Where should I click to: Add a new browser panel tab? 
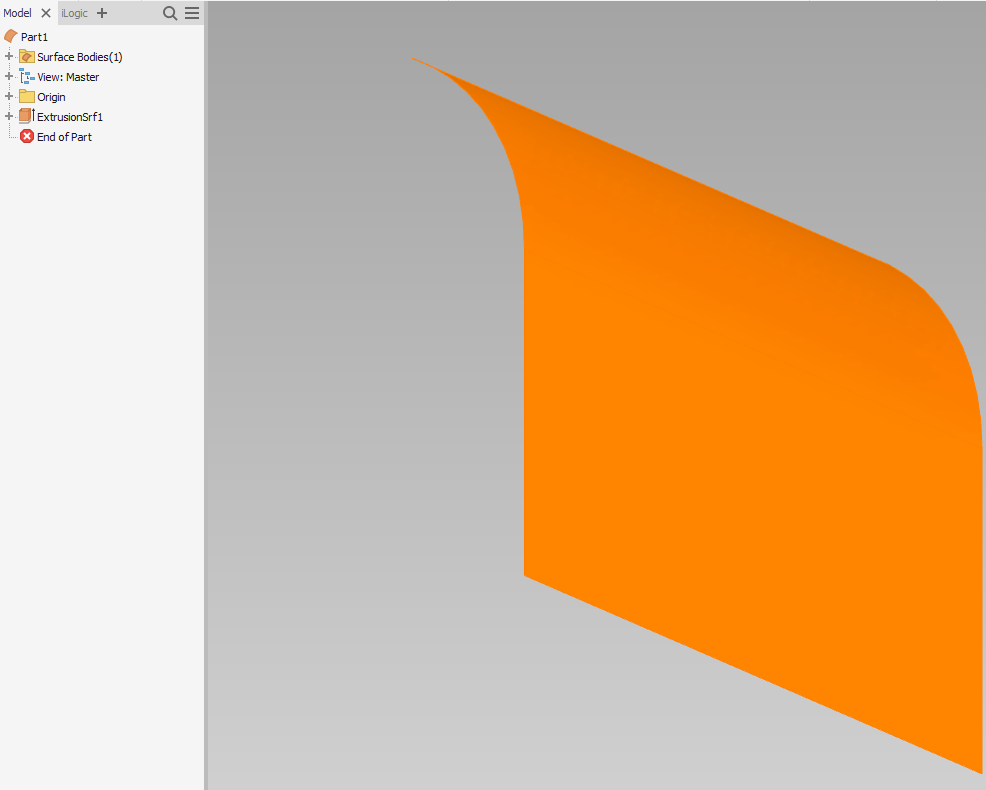[x=102, y=13]
